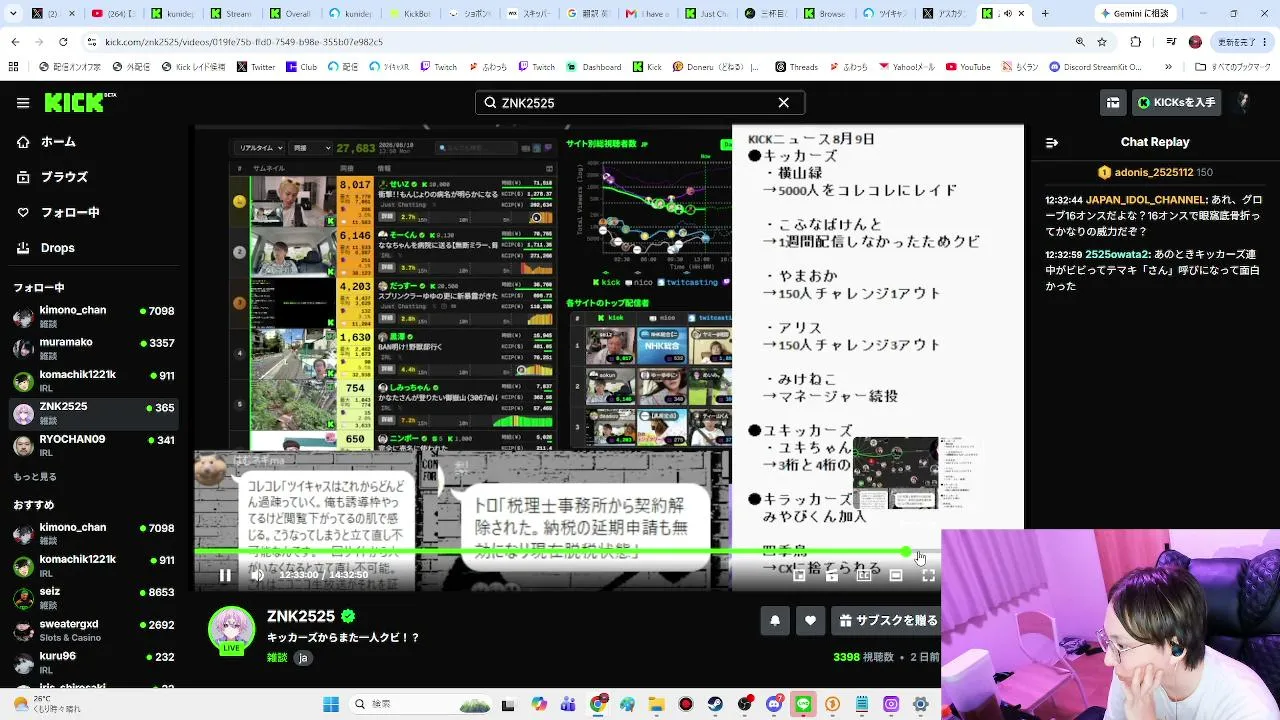Image resolution: width=1280 pixels, height=720 pixels.
Task: Open Steam from the taskbar
Action: tap(715, 704)
